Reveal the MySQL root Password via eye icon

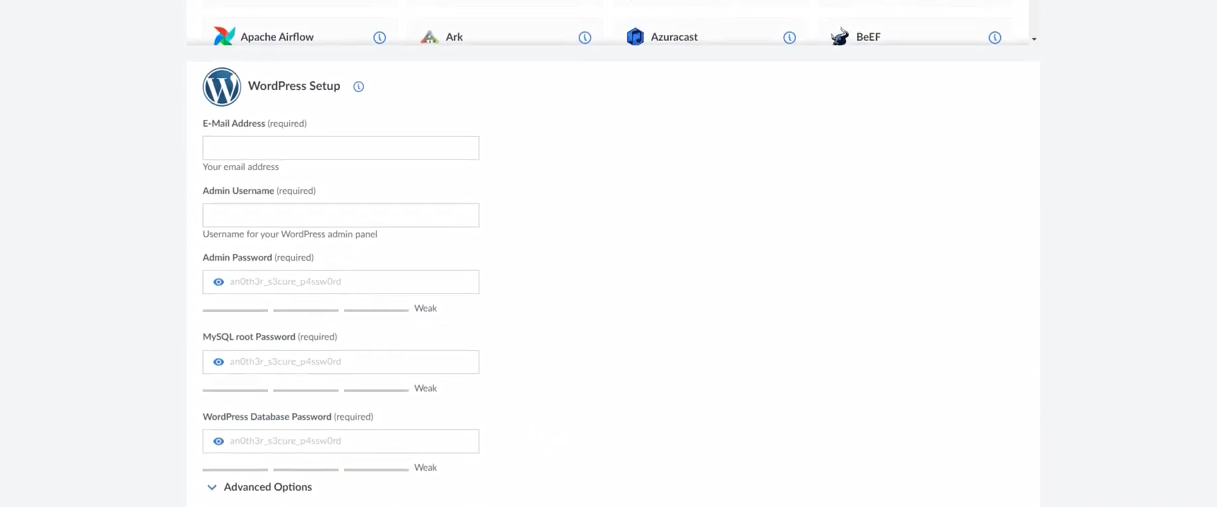pyautogui.click(x=218, y=362)
